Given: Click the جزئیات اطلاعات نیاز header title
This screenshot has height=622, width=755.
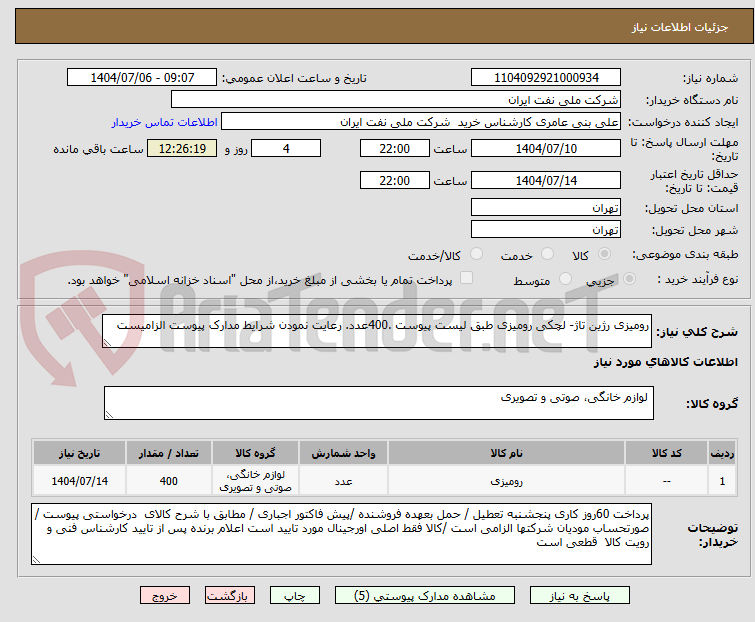Looking at the screenshot, I should 679,27.
